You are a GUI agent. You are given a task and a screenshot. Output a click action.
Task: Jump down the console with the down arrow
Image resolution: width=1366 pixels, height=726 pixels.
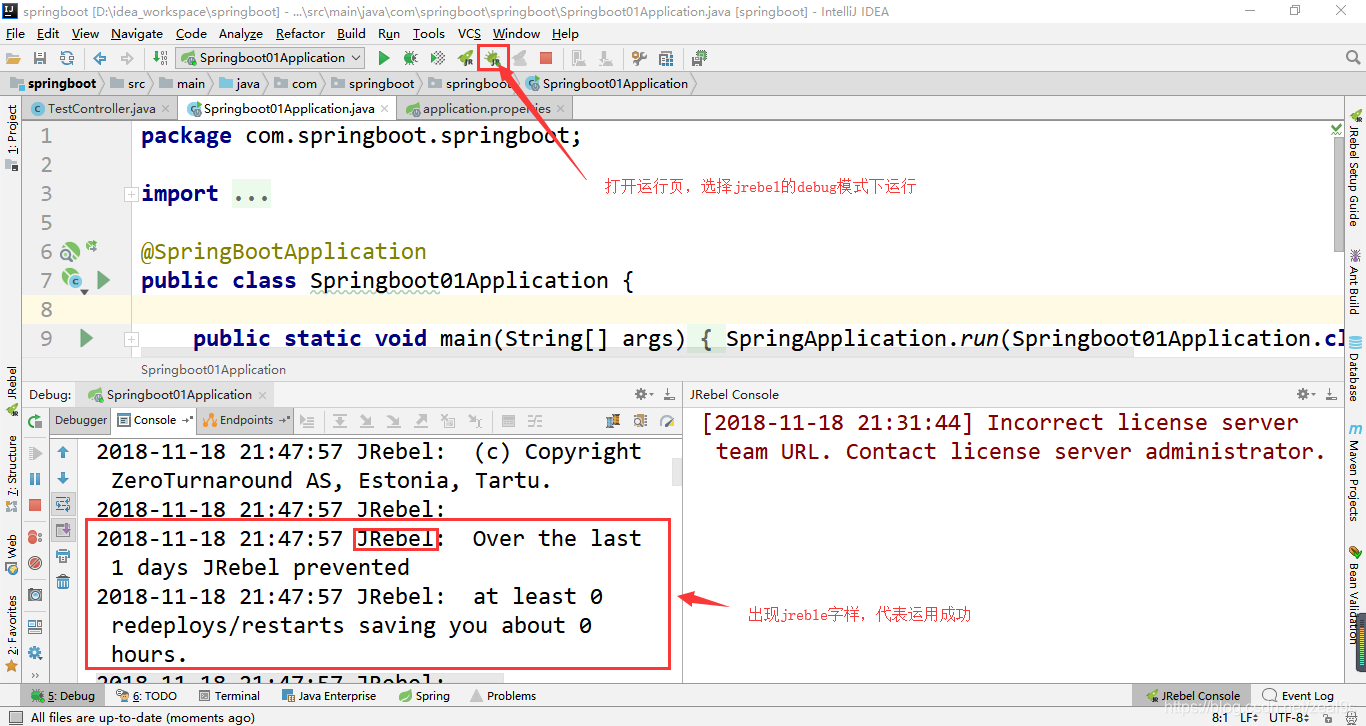[x=63, y=478]
